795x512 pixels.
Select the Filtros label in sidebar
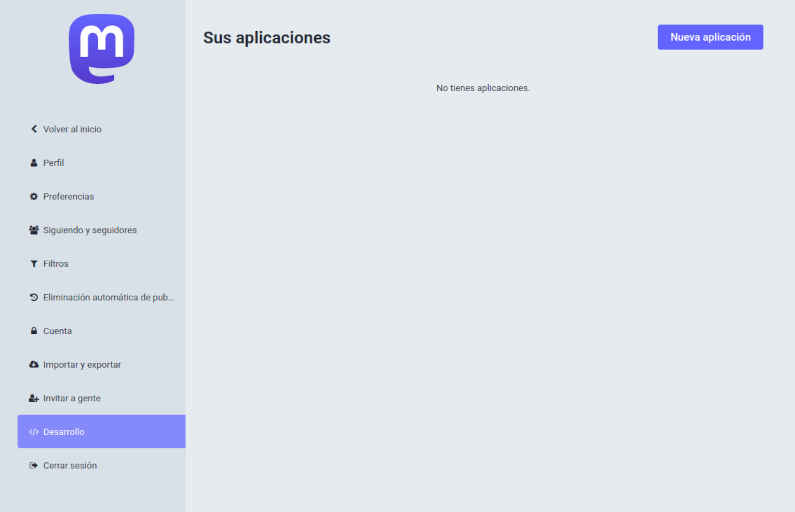56,264
